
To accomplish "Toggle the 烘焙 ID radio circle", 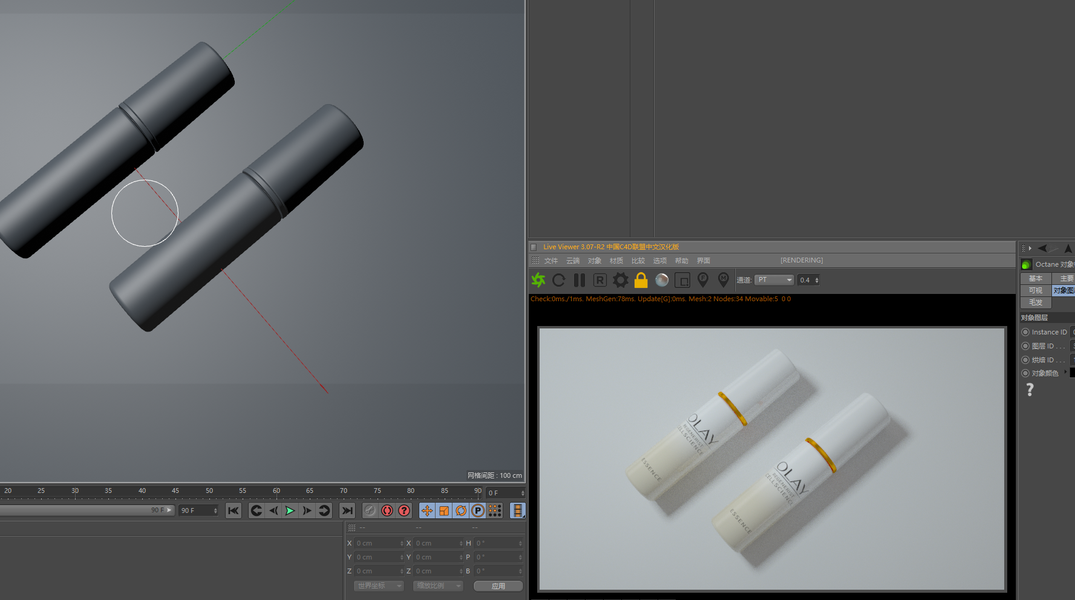I will pyautogui.click(x=1026, y=359).
